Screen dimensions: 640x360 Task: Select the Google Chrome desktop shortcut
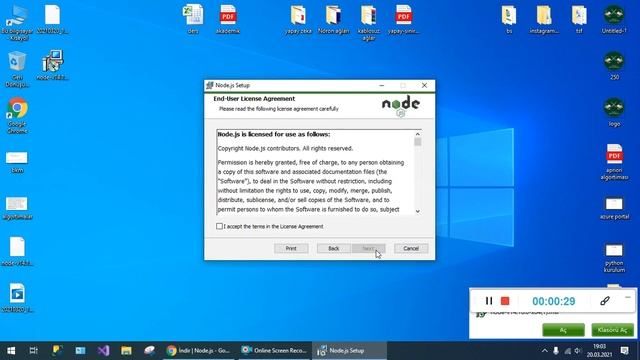coord(17,116)
